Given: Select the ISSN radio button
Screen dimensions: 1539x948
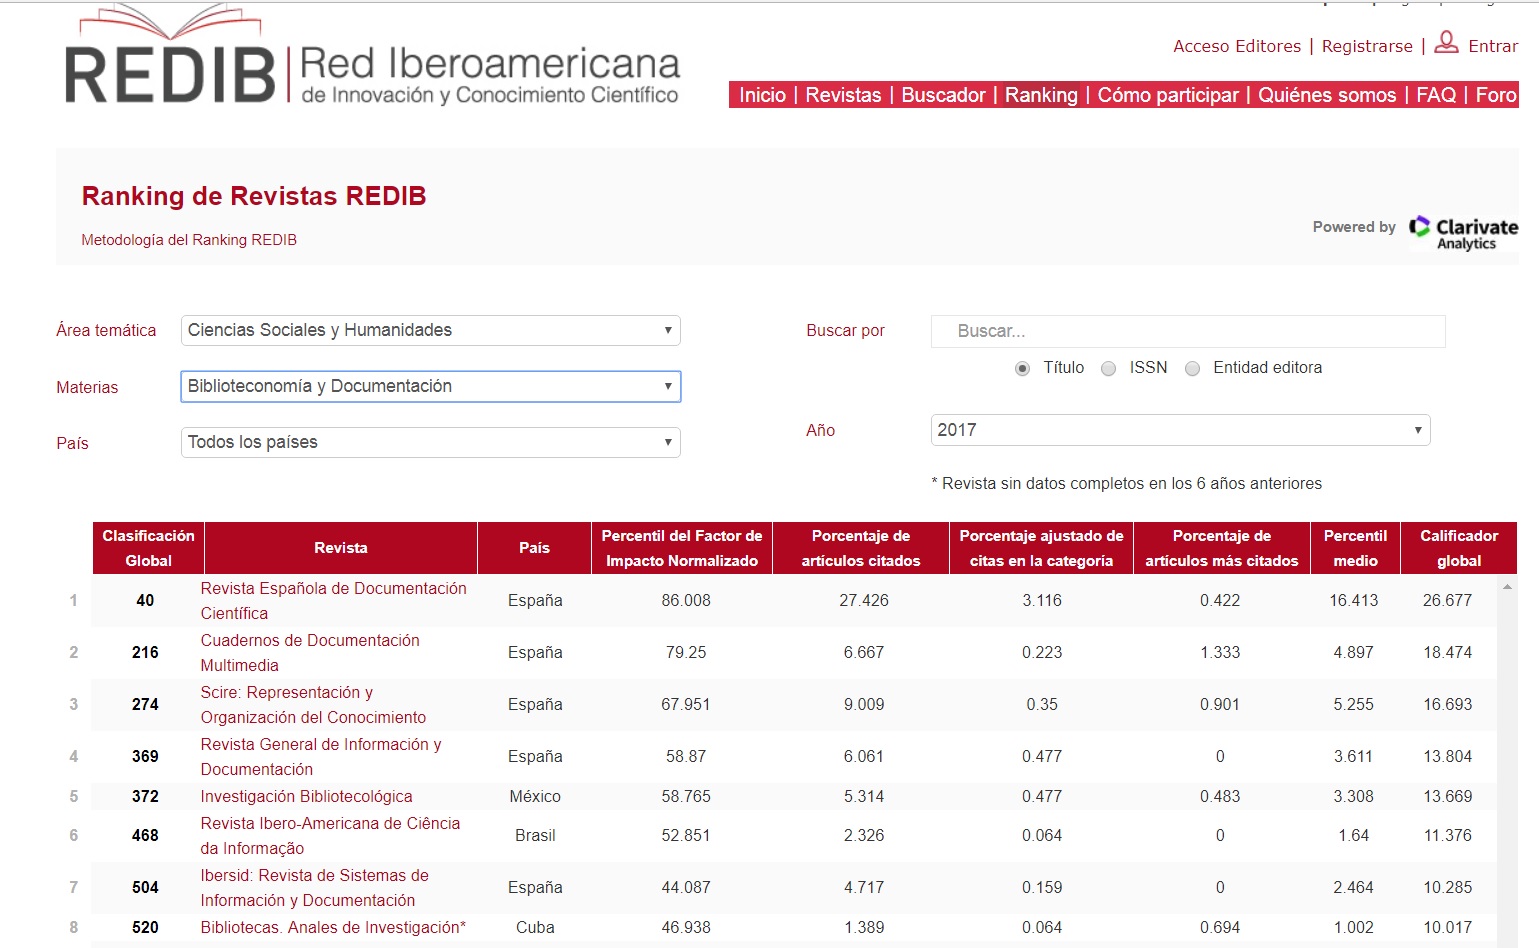Looking at the screenshot, I should point(1108,369).
